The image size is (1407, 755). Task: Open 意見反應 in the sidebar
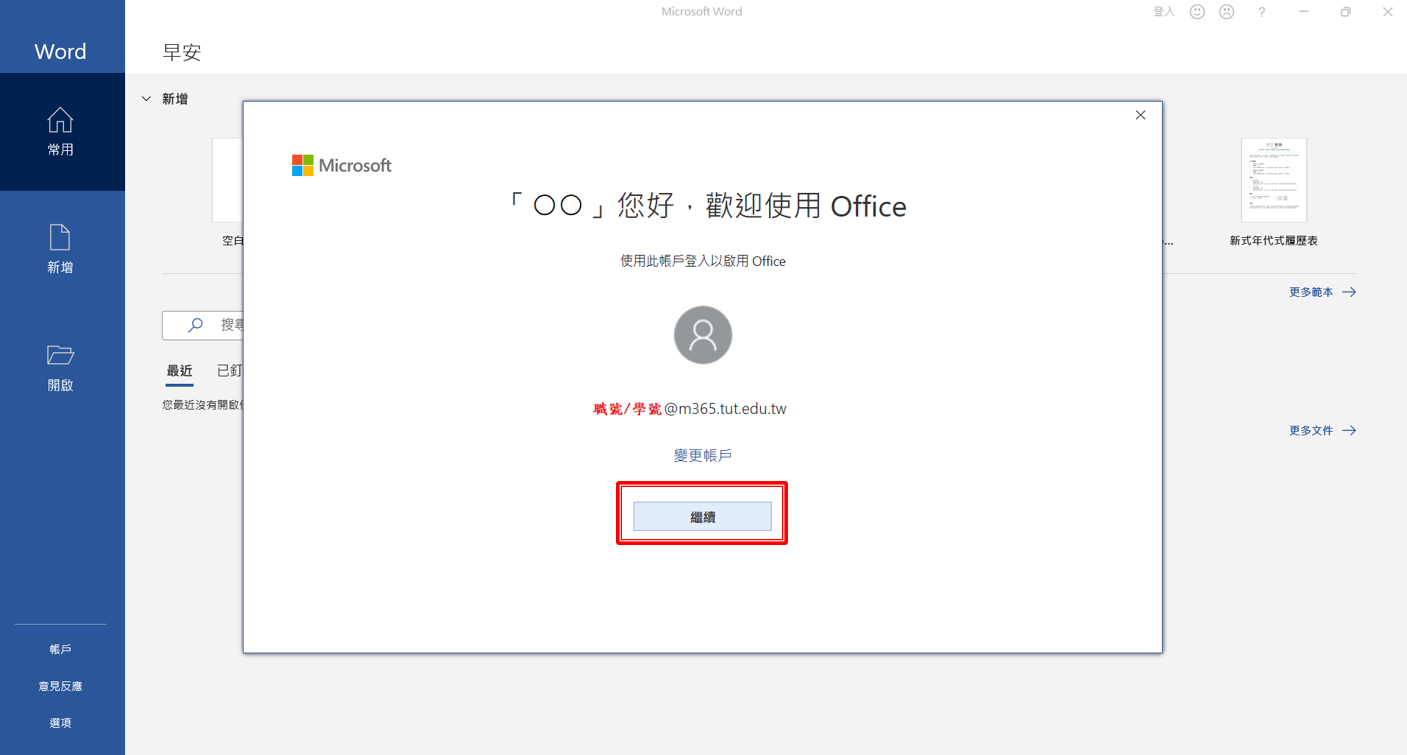61,687
